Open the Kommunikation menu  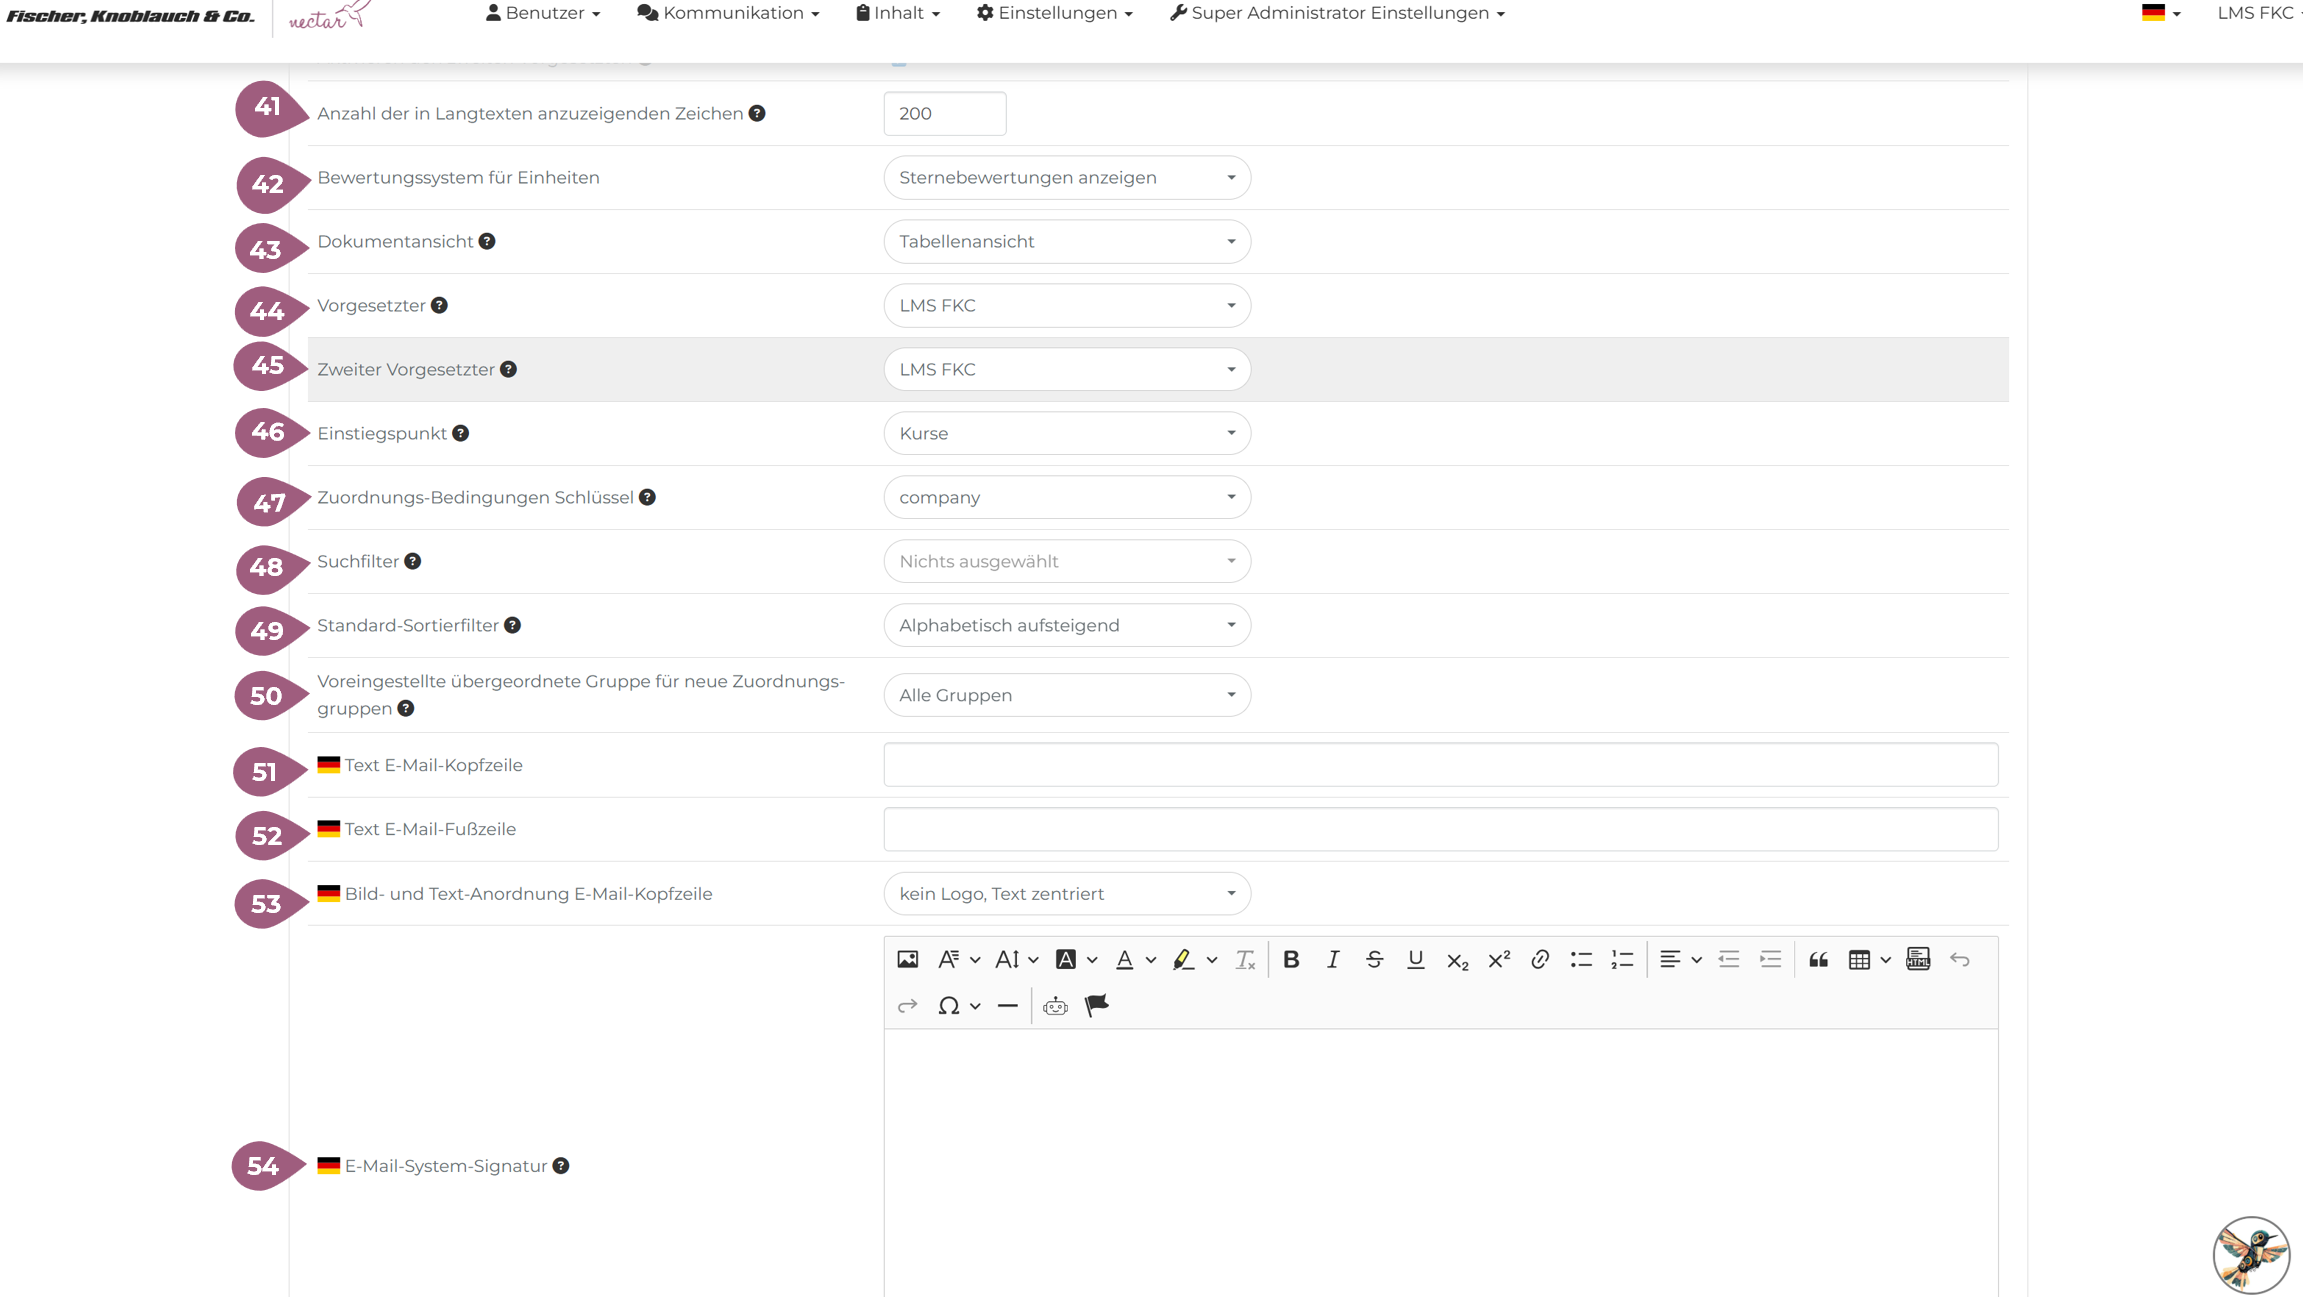click(x=728, y=13)
